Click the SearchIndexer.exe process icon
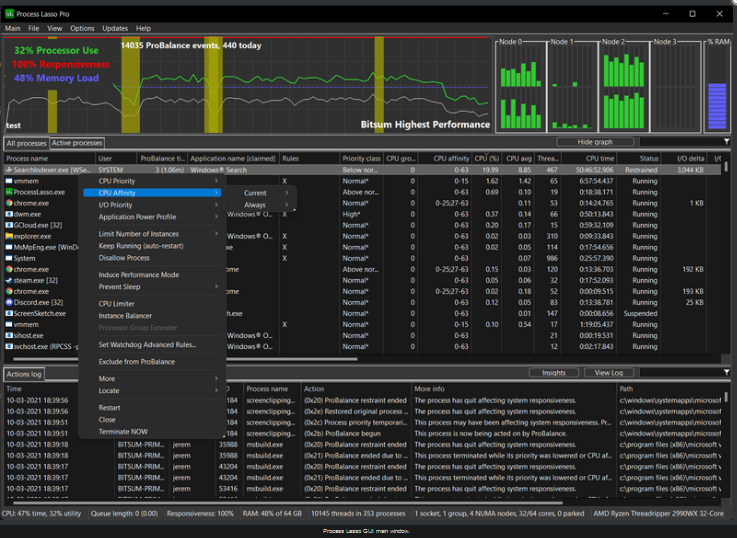737x538 pixels. (x=9, y=170)
